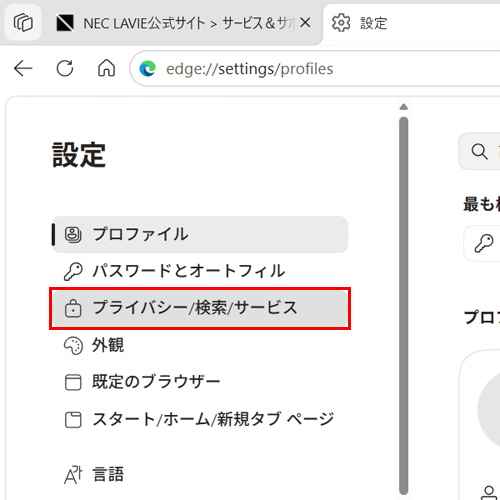500x500 pixels.
Task: Select the 設定 browser tab
Action: click(x=412, y=23)
